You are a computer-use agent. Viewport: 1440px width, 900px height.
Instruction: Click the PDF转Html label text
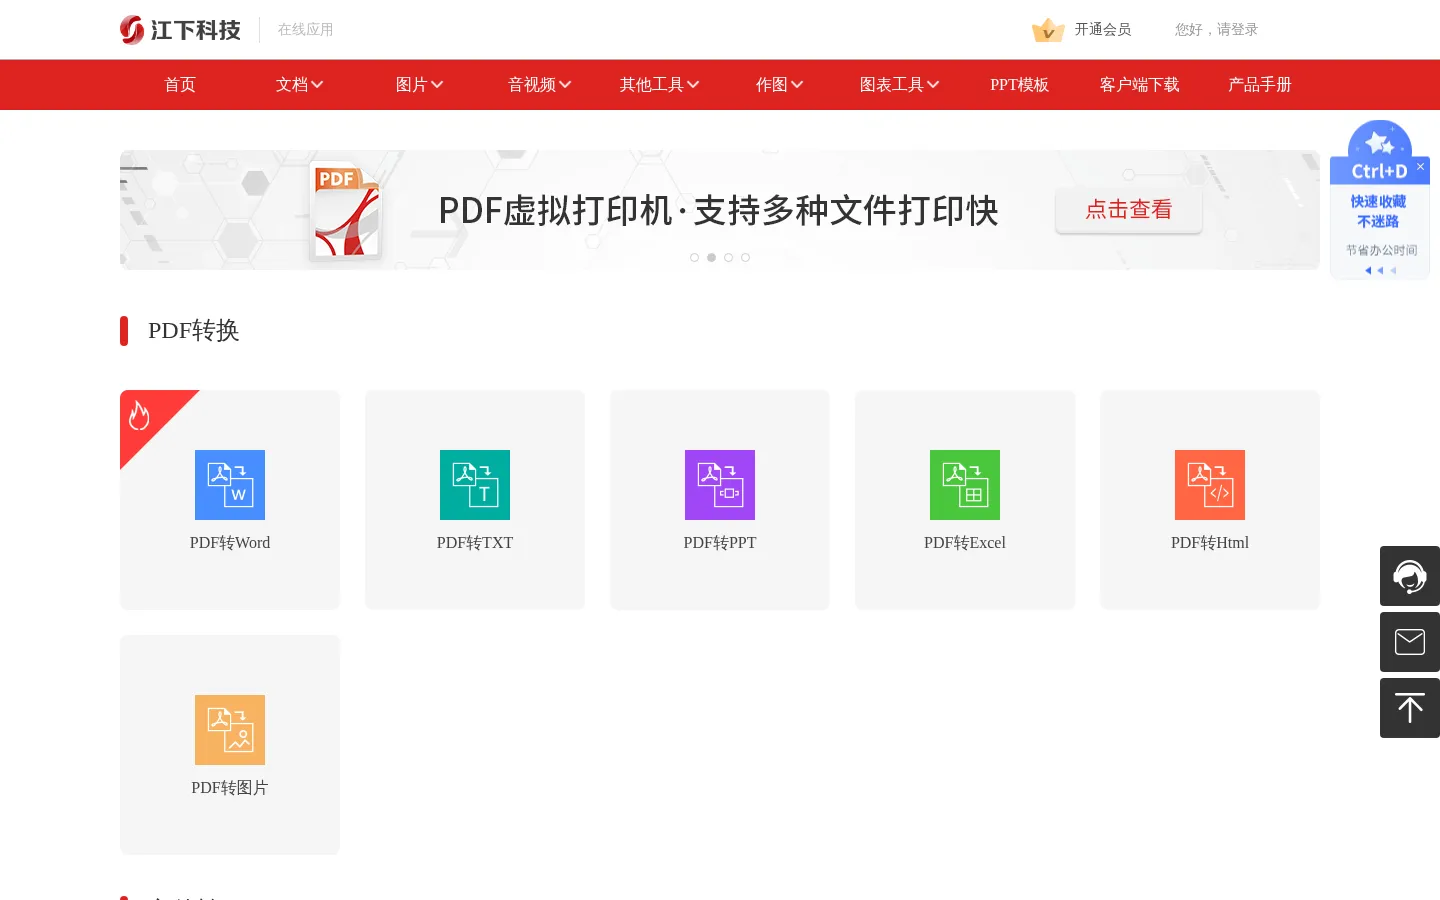click(x=1210, y=543)
